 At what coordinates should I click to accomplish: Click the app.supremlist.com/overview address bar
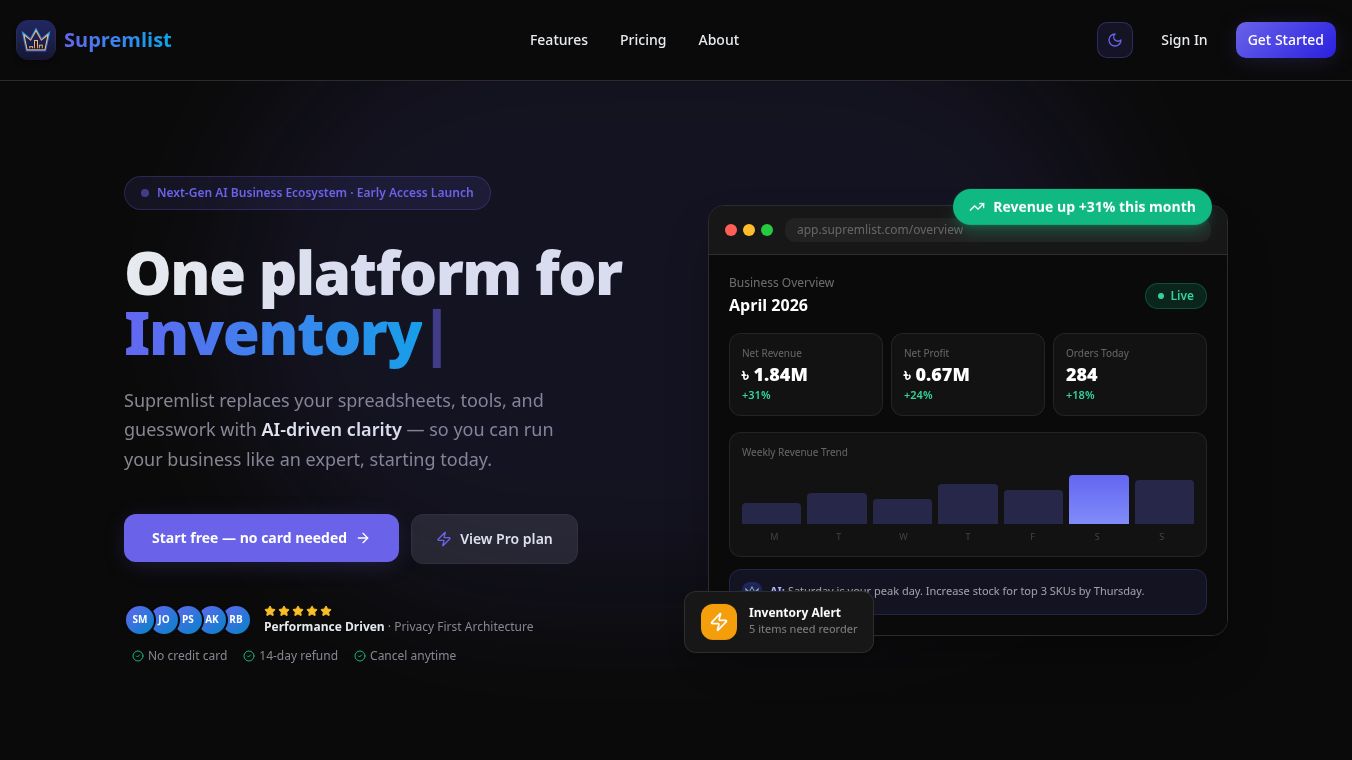[x=998, y=230]
